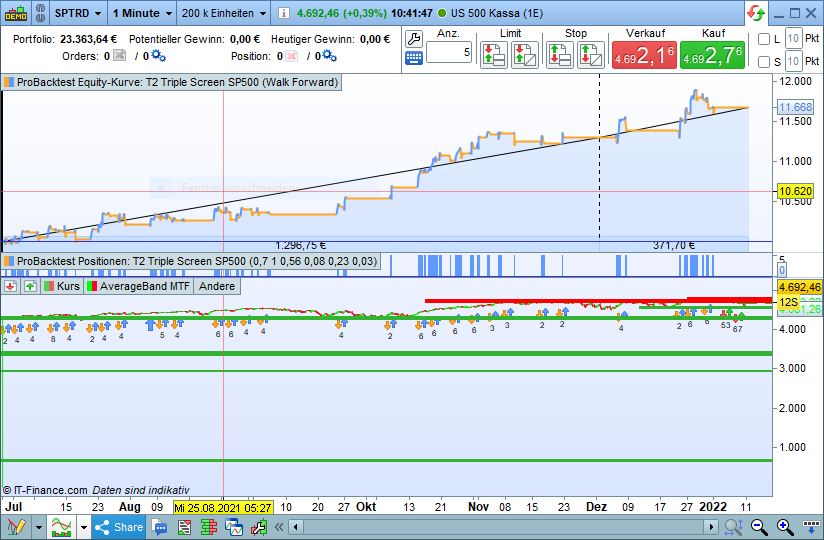
Task: Expand the drawing tools dropdown arrow
Action: click(38, 527)
